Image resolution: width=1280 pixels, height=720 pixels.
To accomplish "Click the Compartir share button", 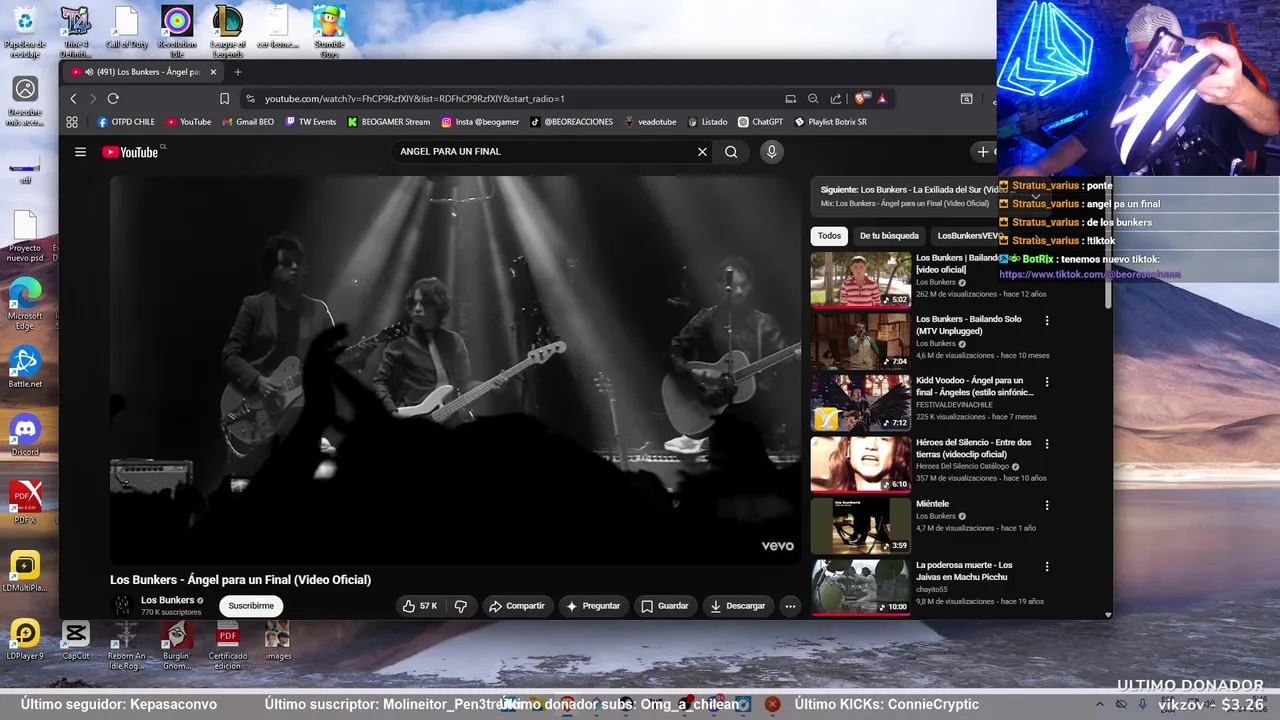I will pyautogui.click(x=516, y=606).
